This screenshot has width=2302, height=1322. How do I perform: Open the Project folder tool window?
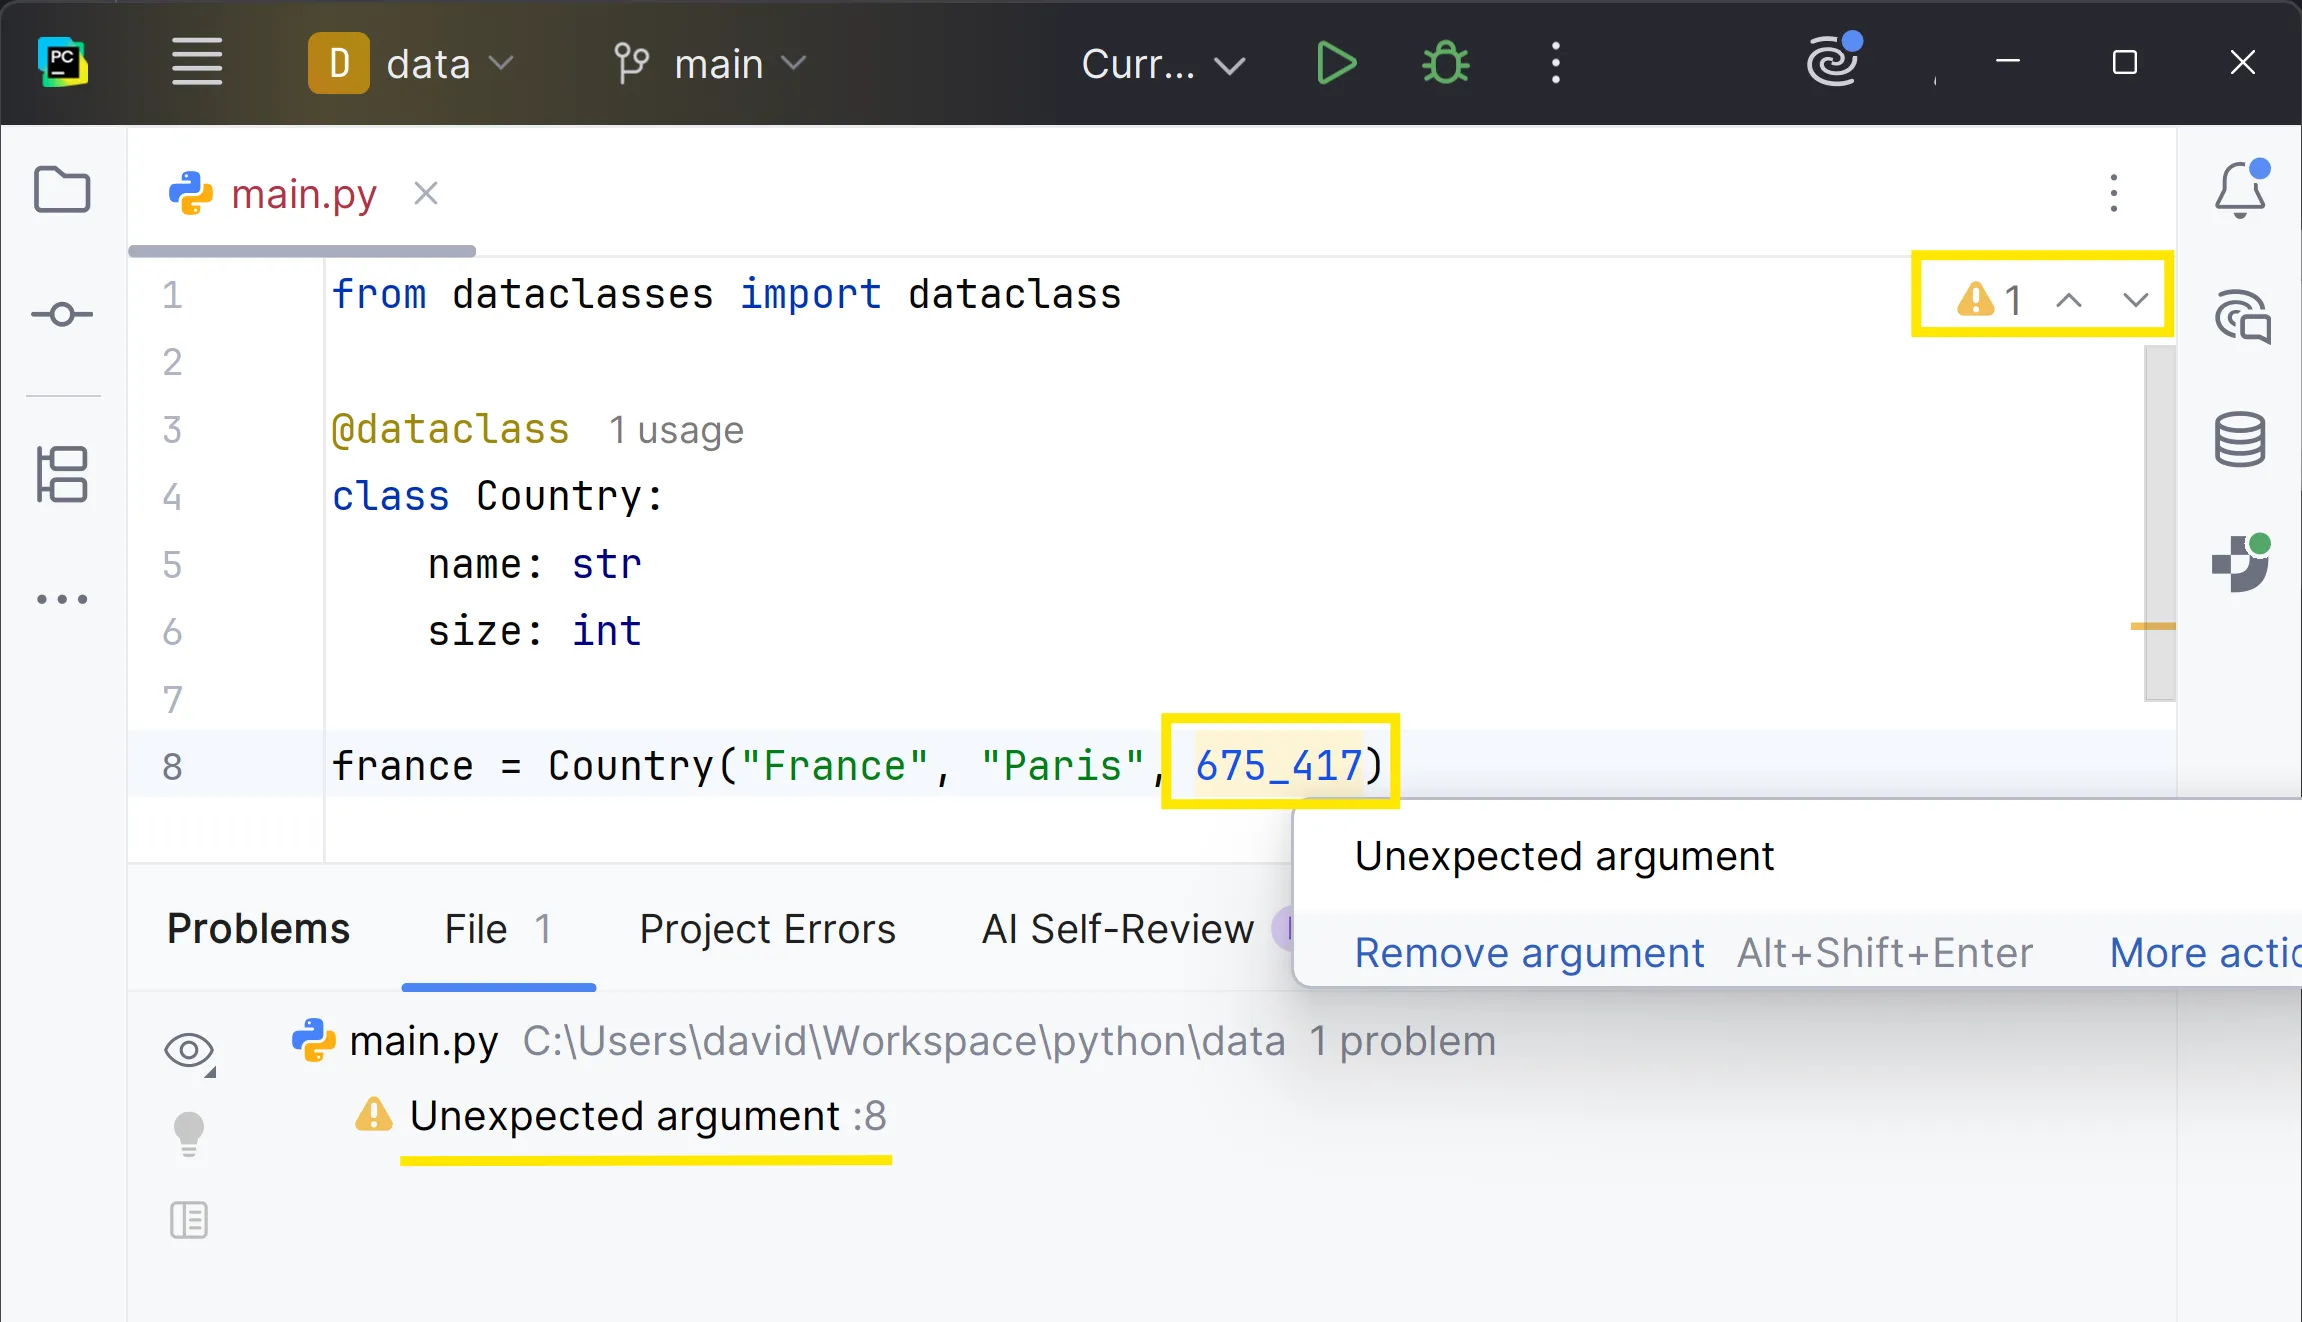click(x=62, y=190)
